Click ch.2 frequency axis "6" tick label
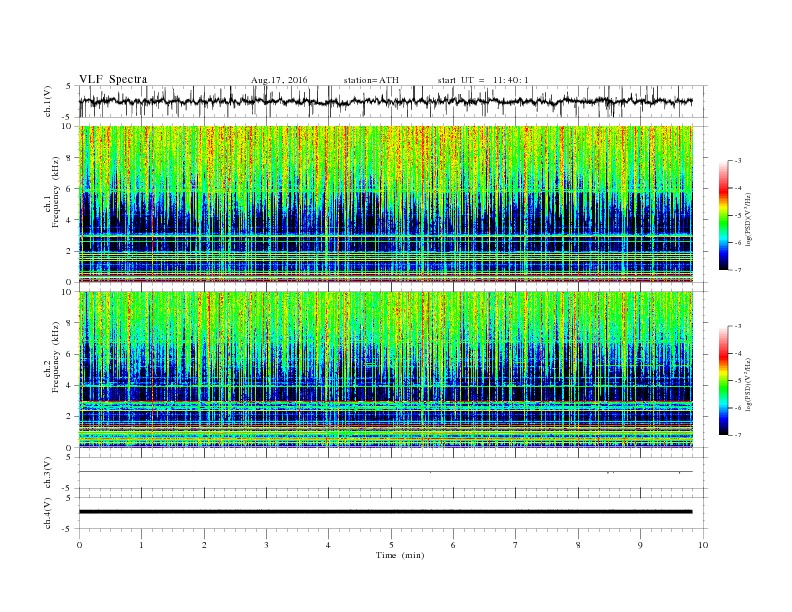This screenshot has height=612, width=792. pos(69,354)
